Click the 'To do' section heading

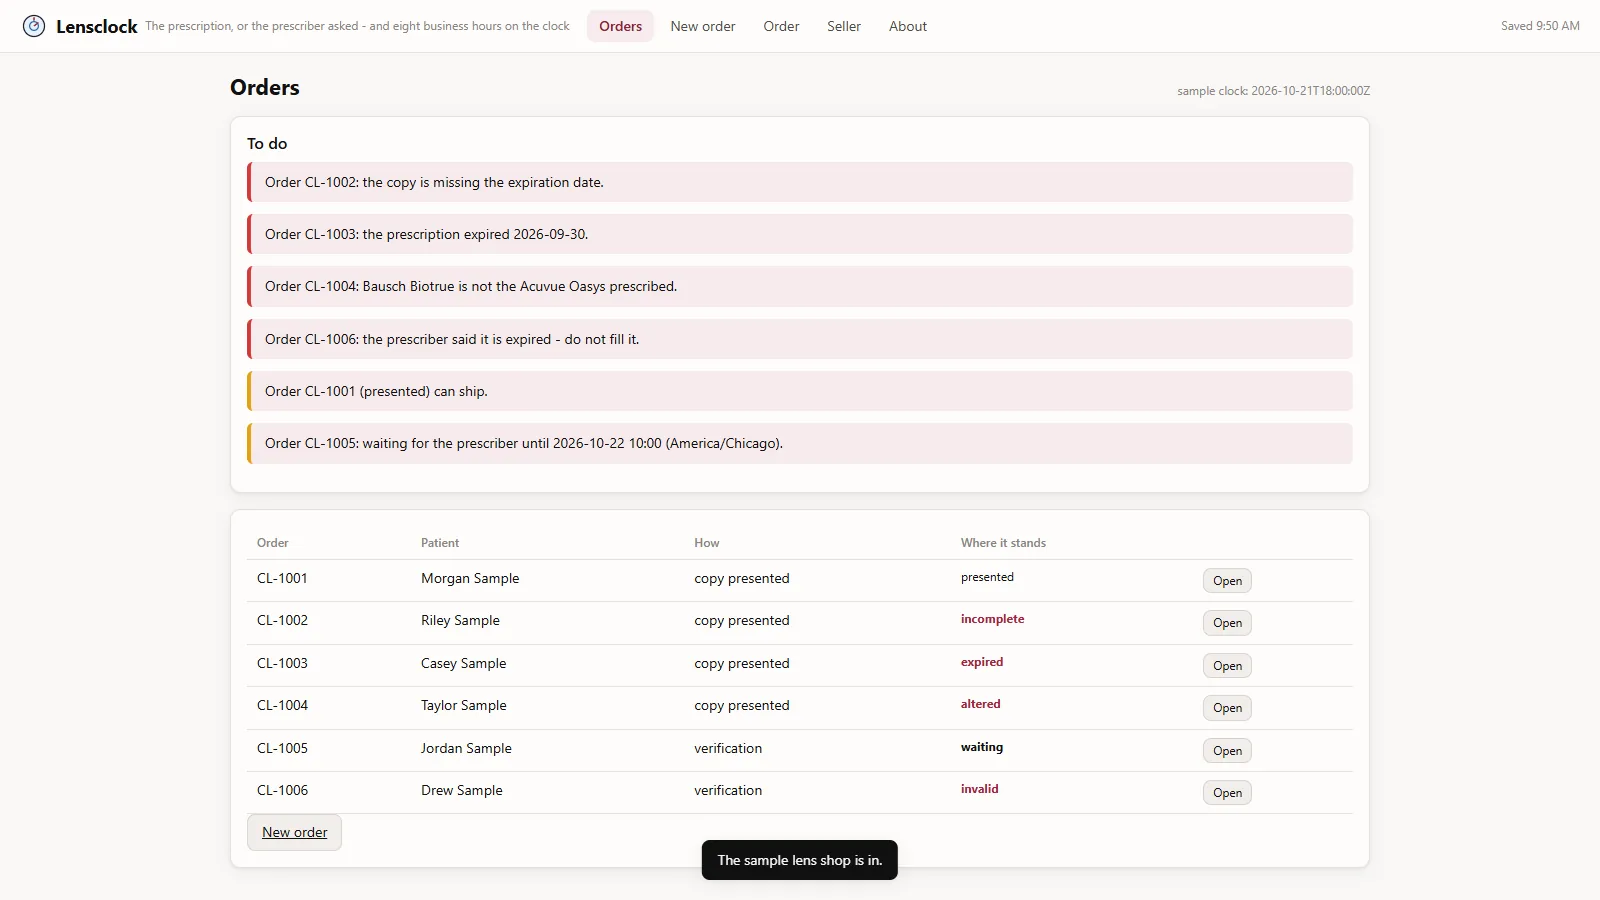click(267, 144)
